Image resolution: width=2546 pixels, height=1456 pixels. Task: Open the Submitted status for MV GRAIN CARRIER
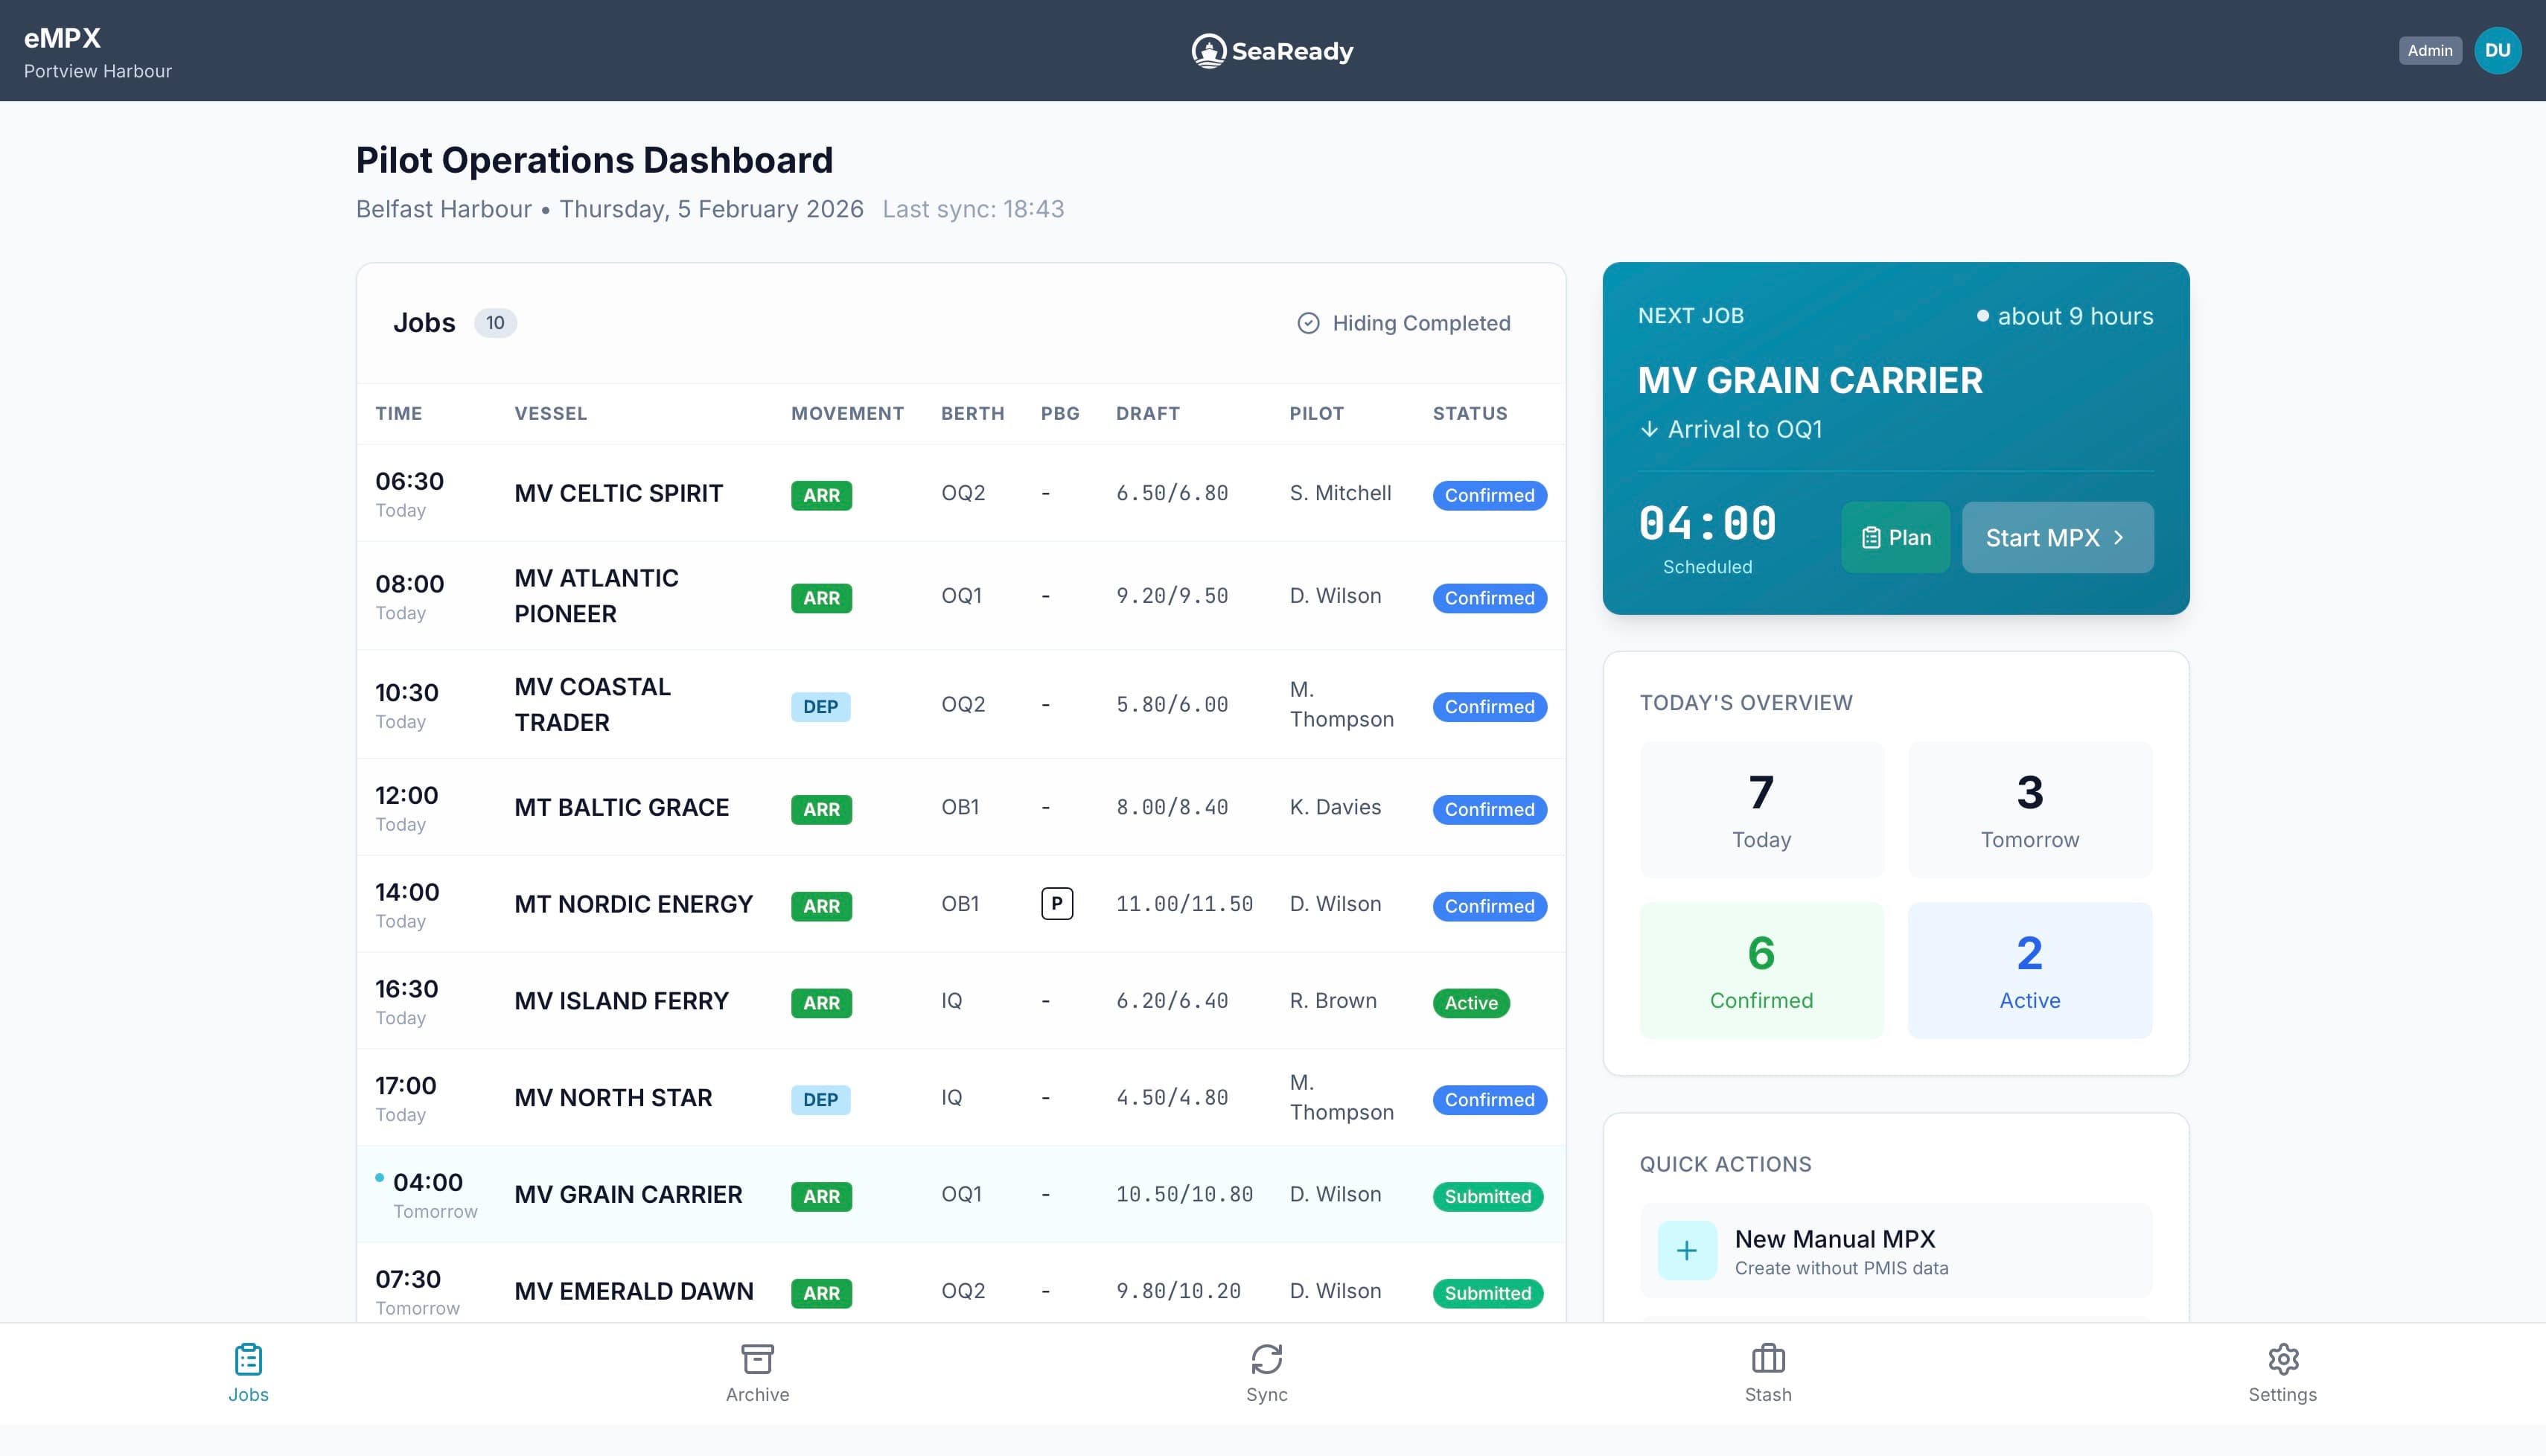(1487, 1196)
